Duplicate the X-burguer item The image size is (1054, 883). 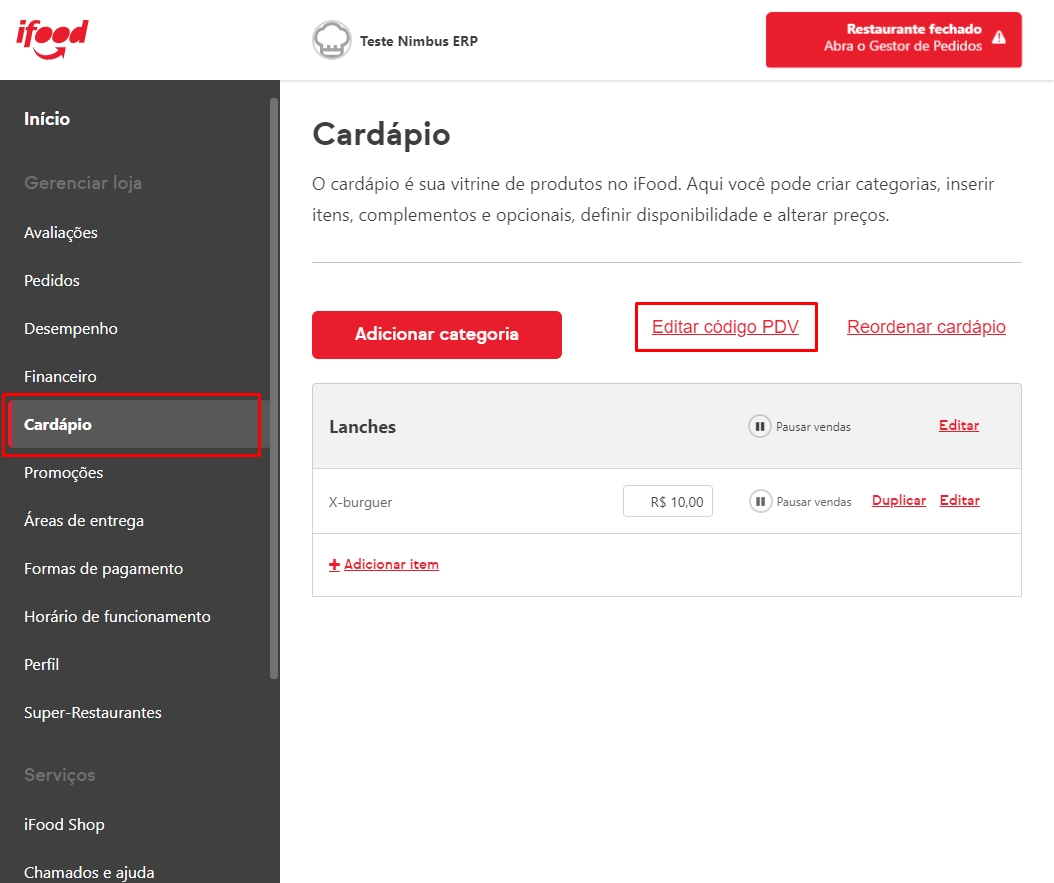(x=899, y=501)
